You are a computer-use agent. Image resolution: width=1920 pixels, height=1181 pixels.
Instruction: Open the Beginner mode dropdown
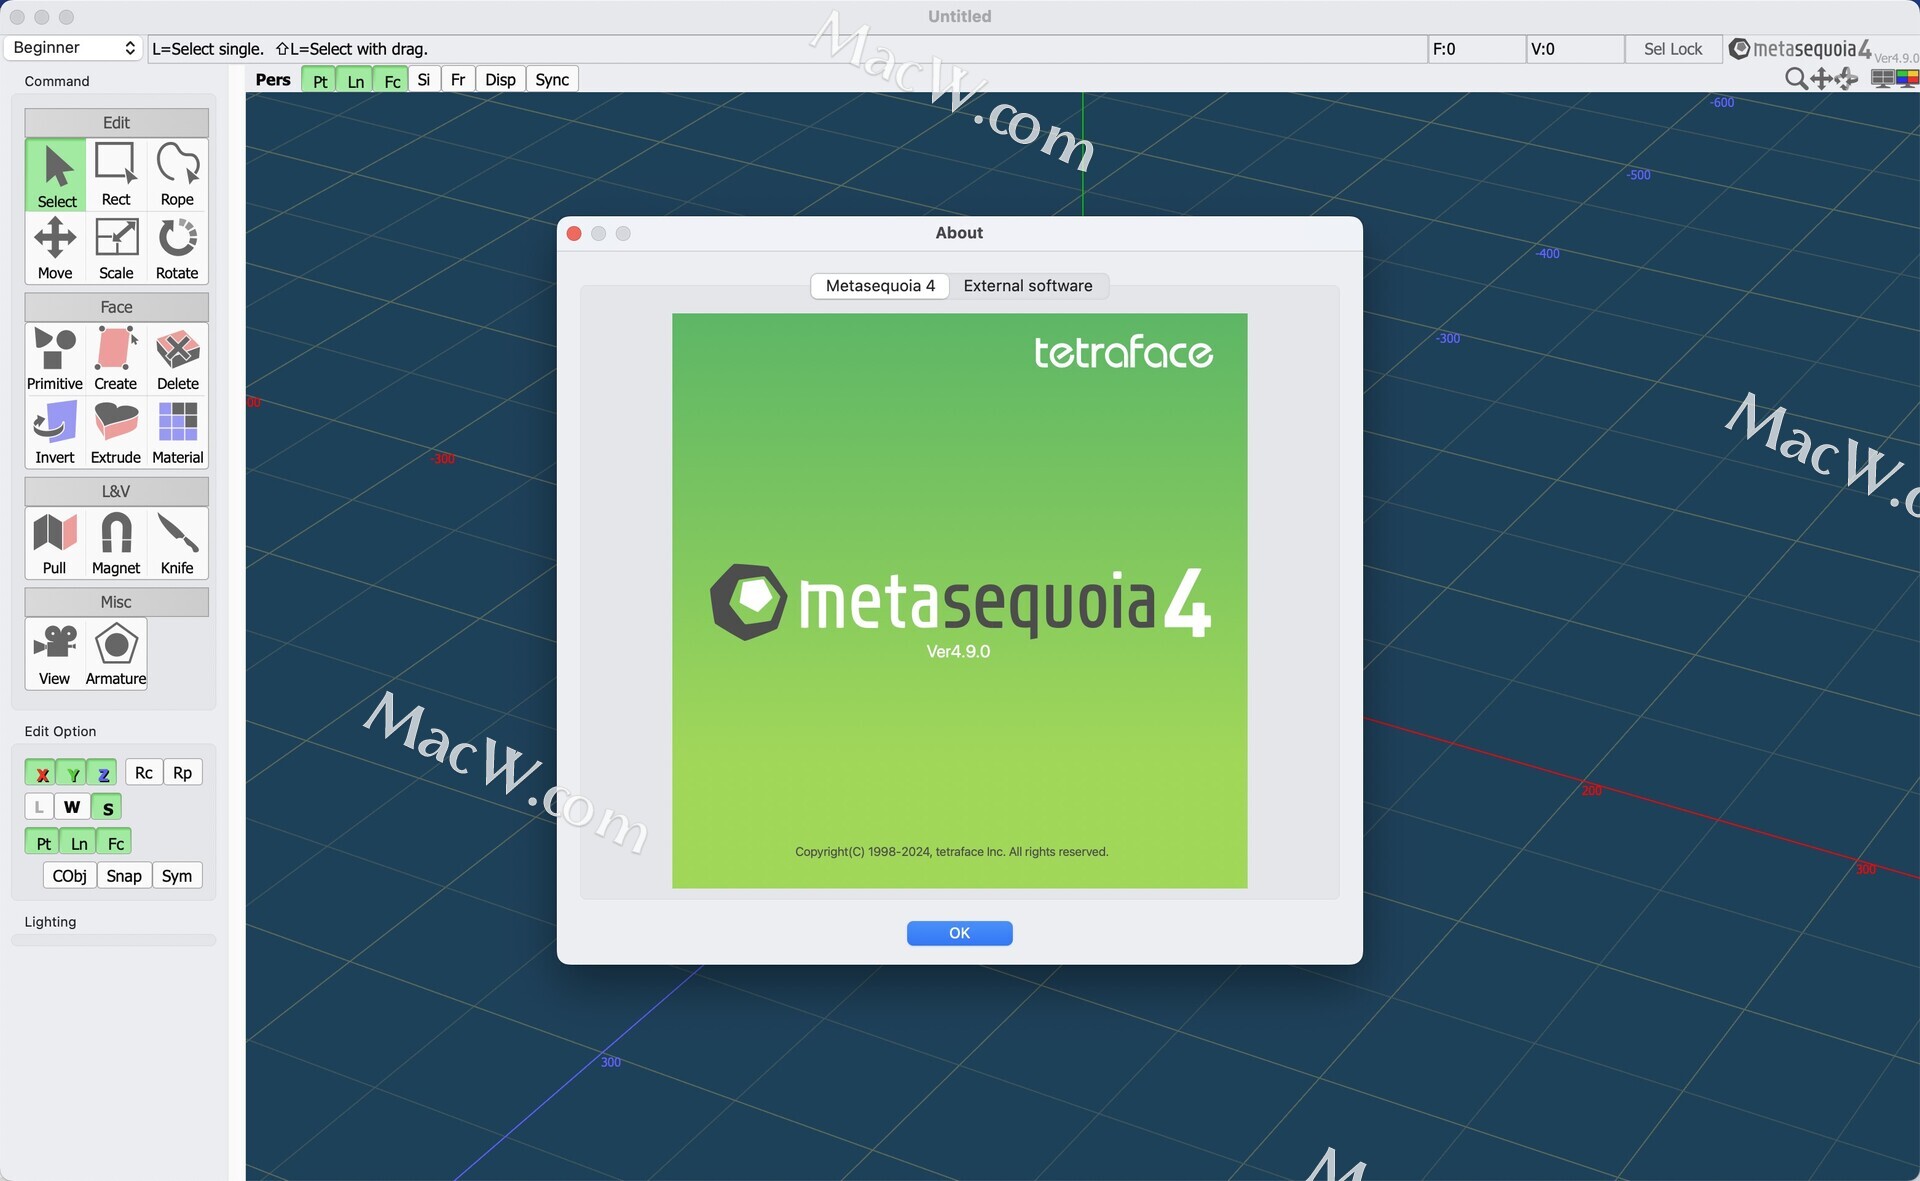coord(72,48)
